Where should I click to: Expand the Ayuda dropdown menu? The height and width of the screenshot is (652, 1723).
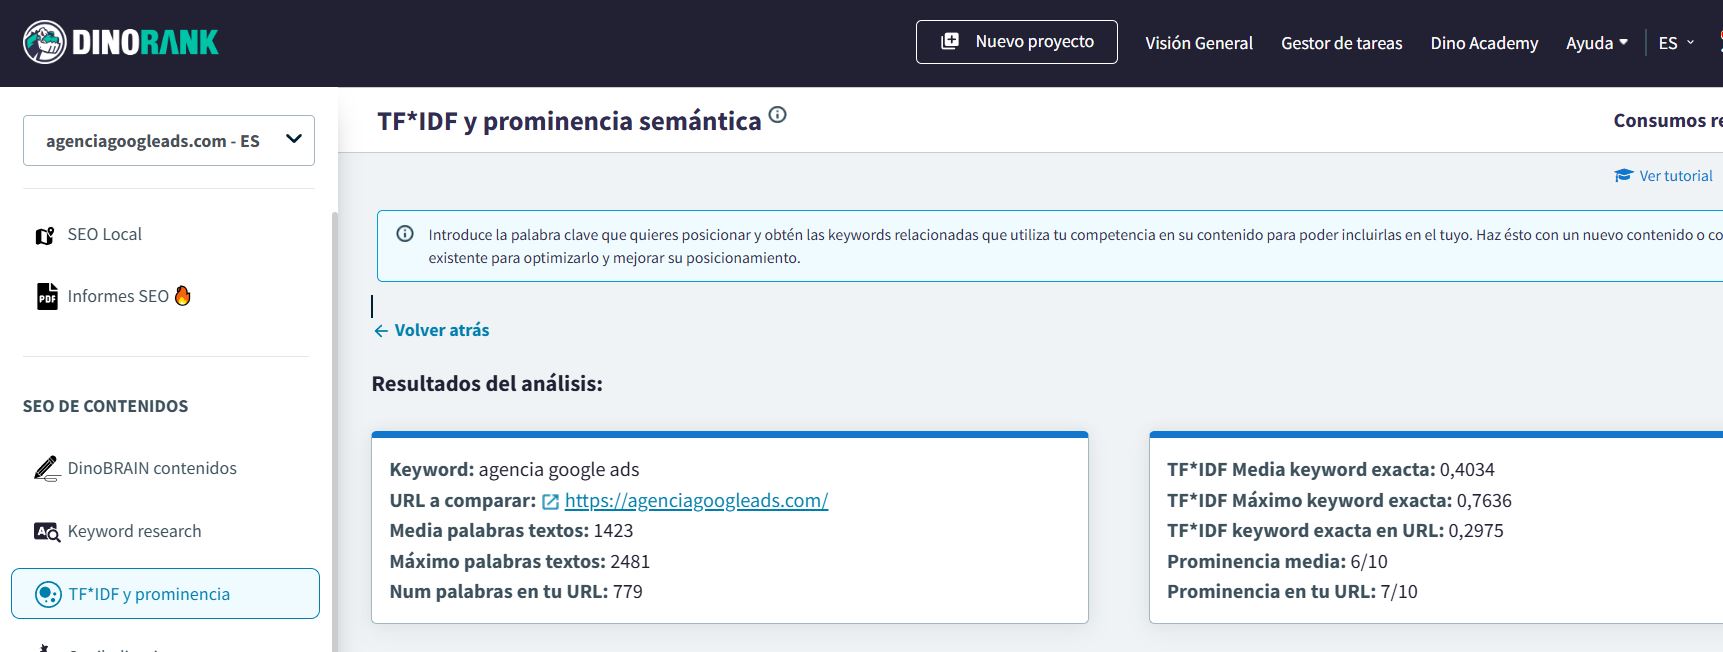click(1596, 43)
